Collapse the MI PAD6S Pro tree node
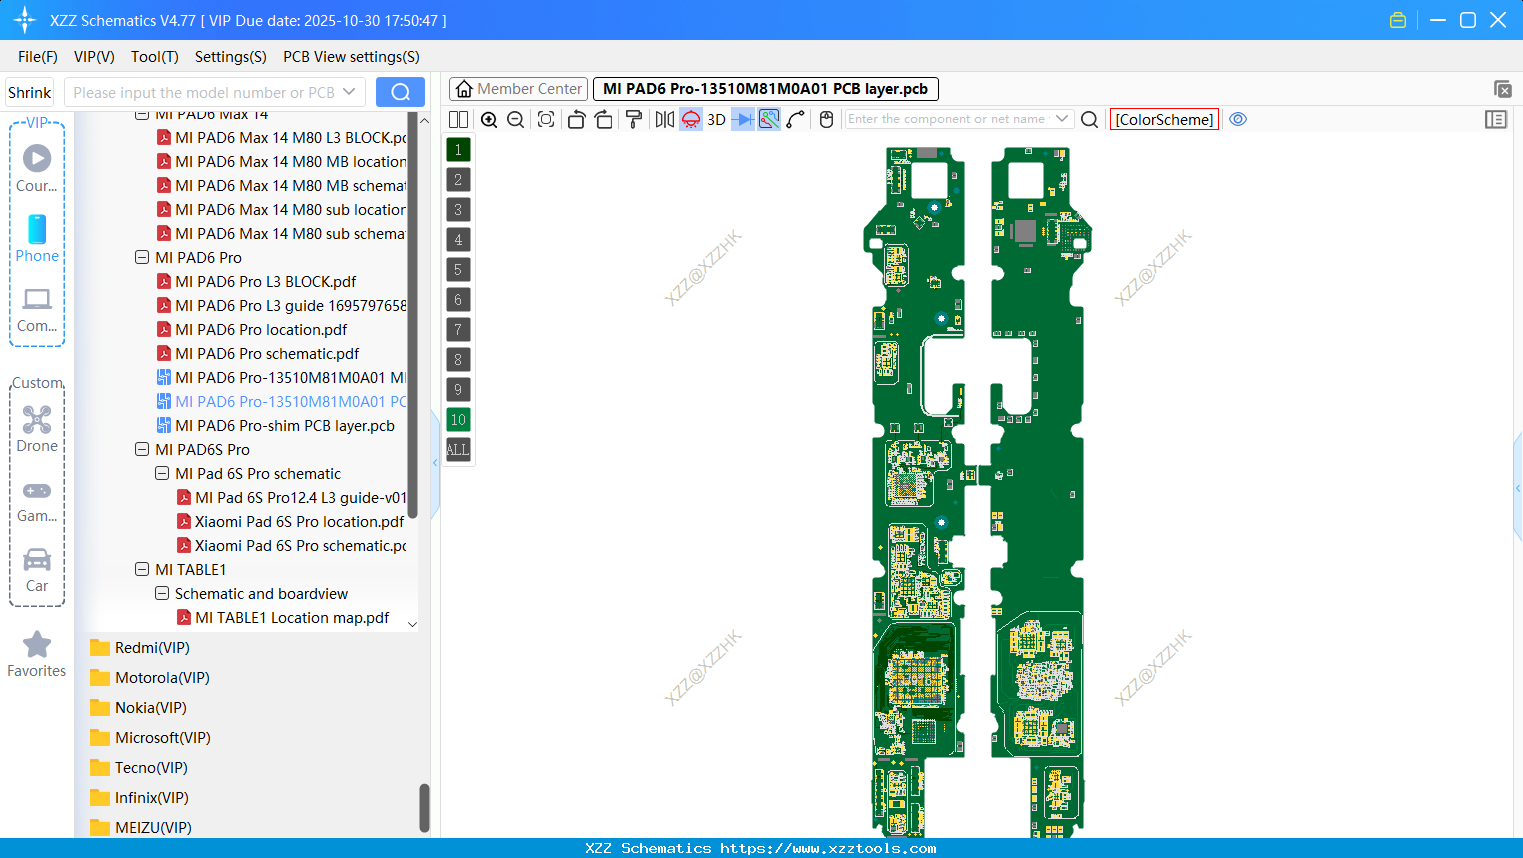 141,449
